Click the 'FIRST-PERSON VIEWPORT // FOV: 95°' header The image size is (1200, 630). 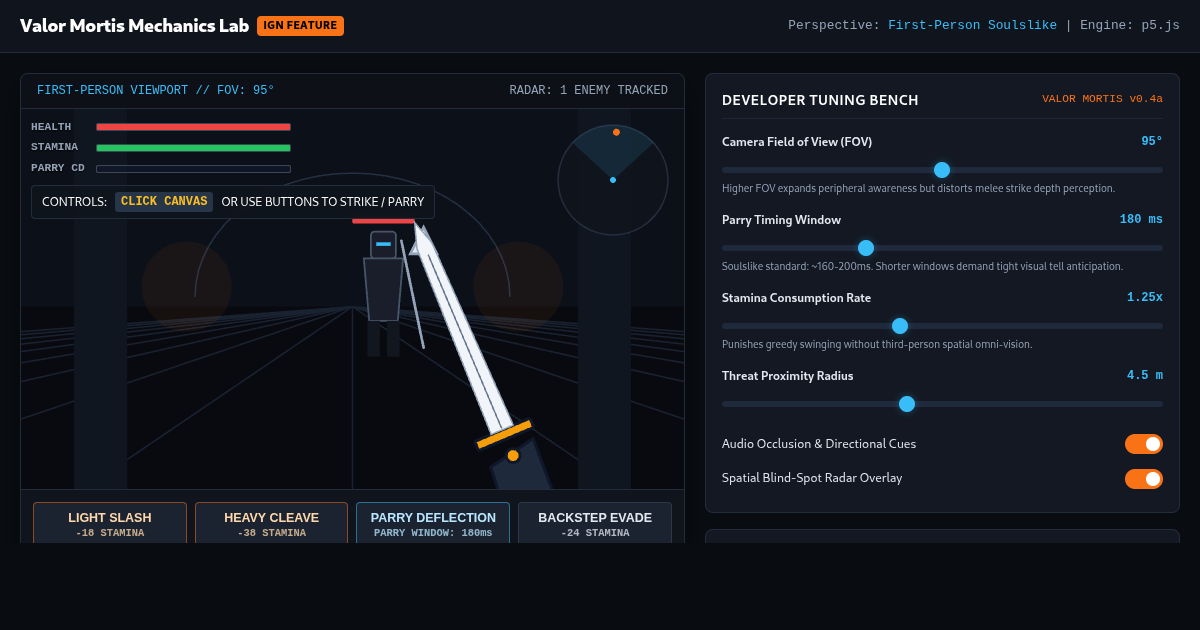[156, 91]
